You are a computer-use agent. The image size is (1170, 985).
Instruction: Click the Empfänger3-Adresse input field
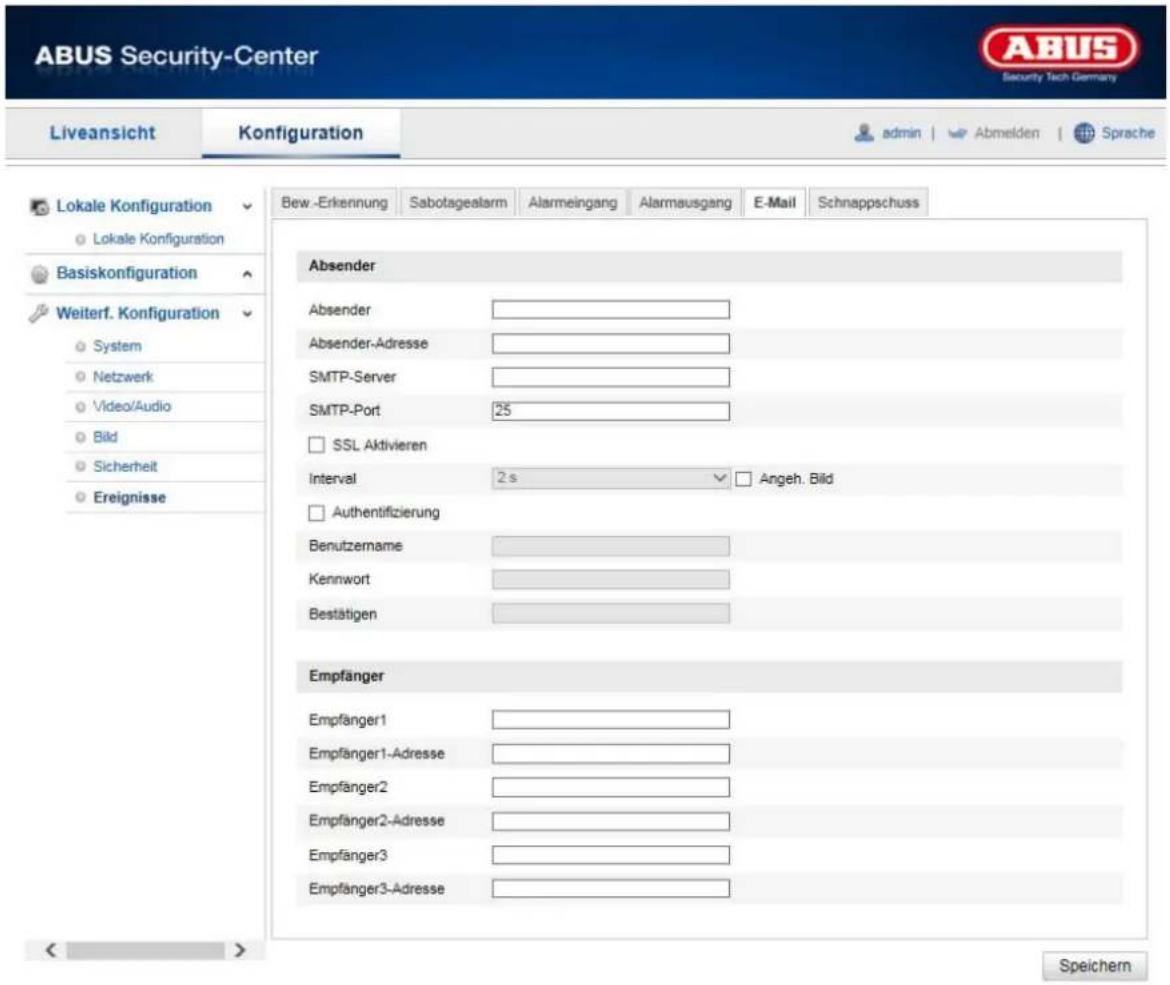pyautogui.click(x=610, y=888)
